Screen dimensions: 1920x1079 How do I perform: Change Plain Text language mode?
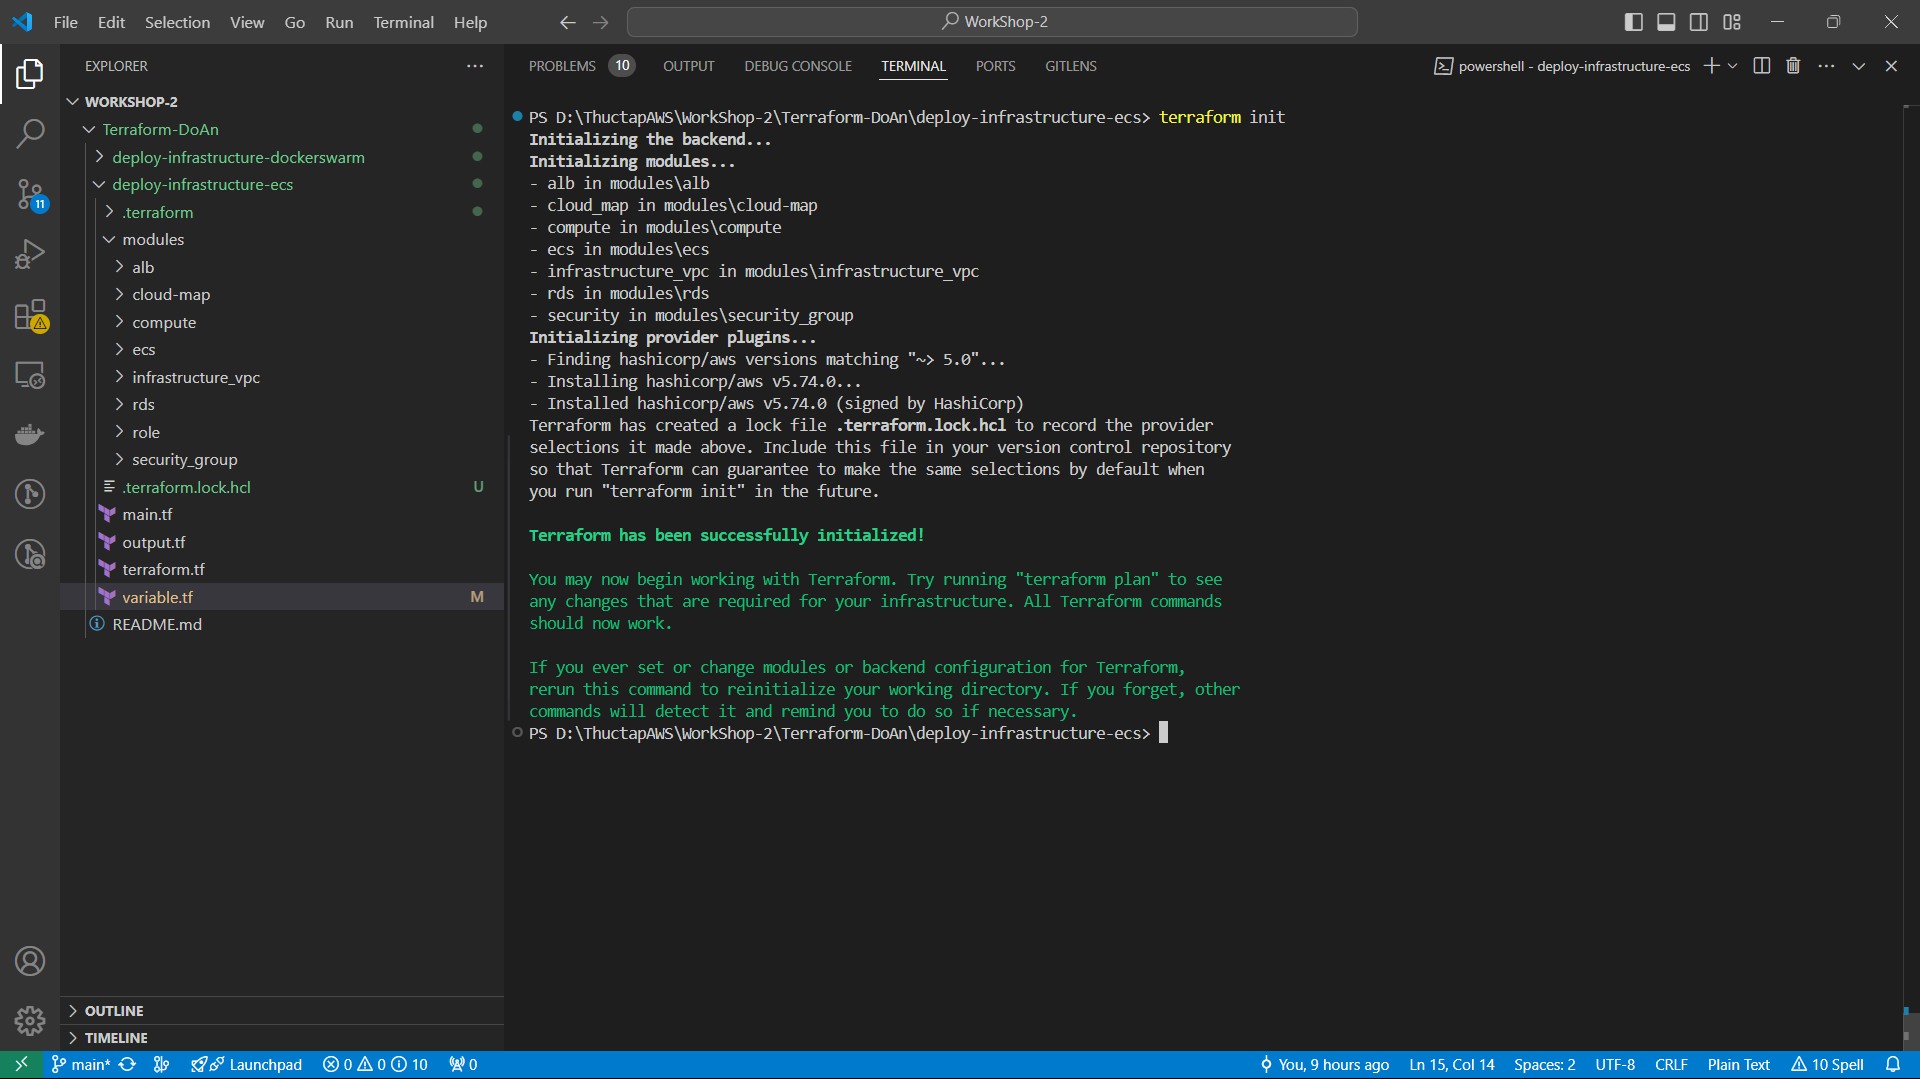tap(1738, 1064)
